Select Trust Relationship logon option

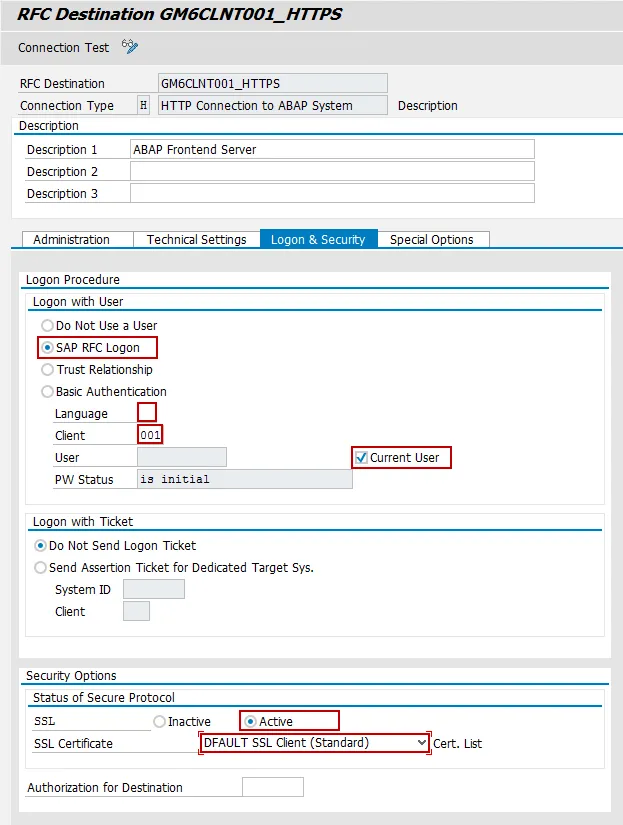point(48,370)
